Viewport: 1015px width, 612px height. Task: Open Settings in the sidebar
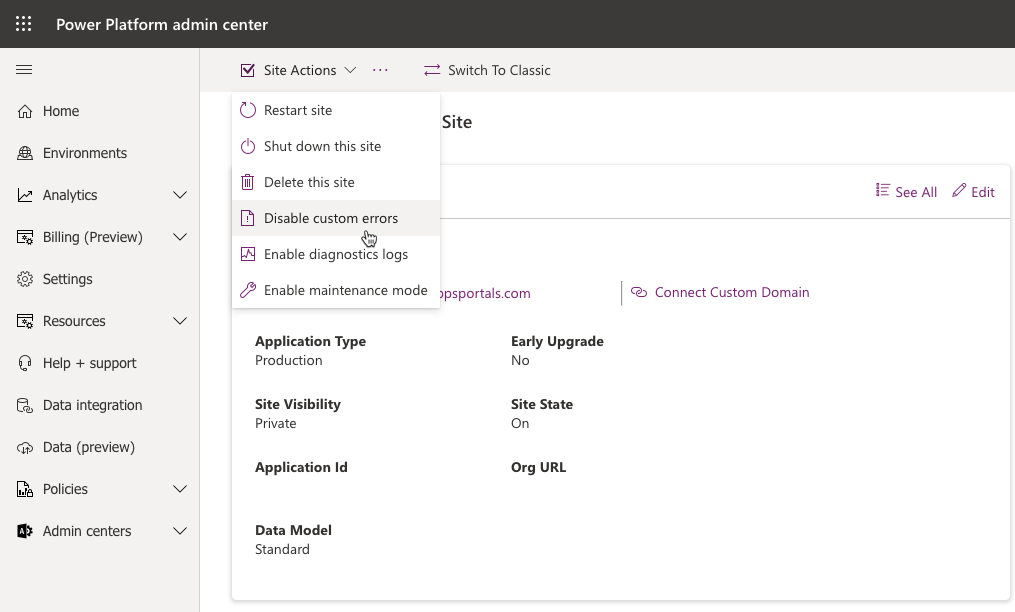point(67,279)
